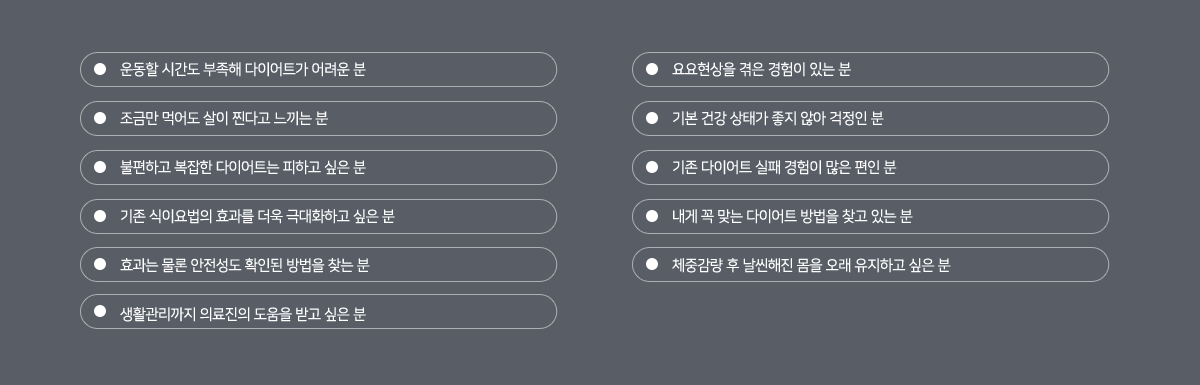The image size is (1200, 385).
Task: Click '기존 다이어트 실패 경험이 많은 편인 분' text
Action: (x=784, y=167)
